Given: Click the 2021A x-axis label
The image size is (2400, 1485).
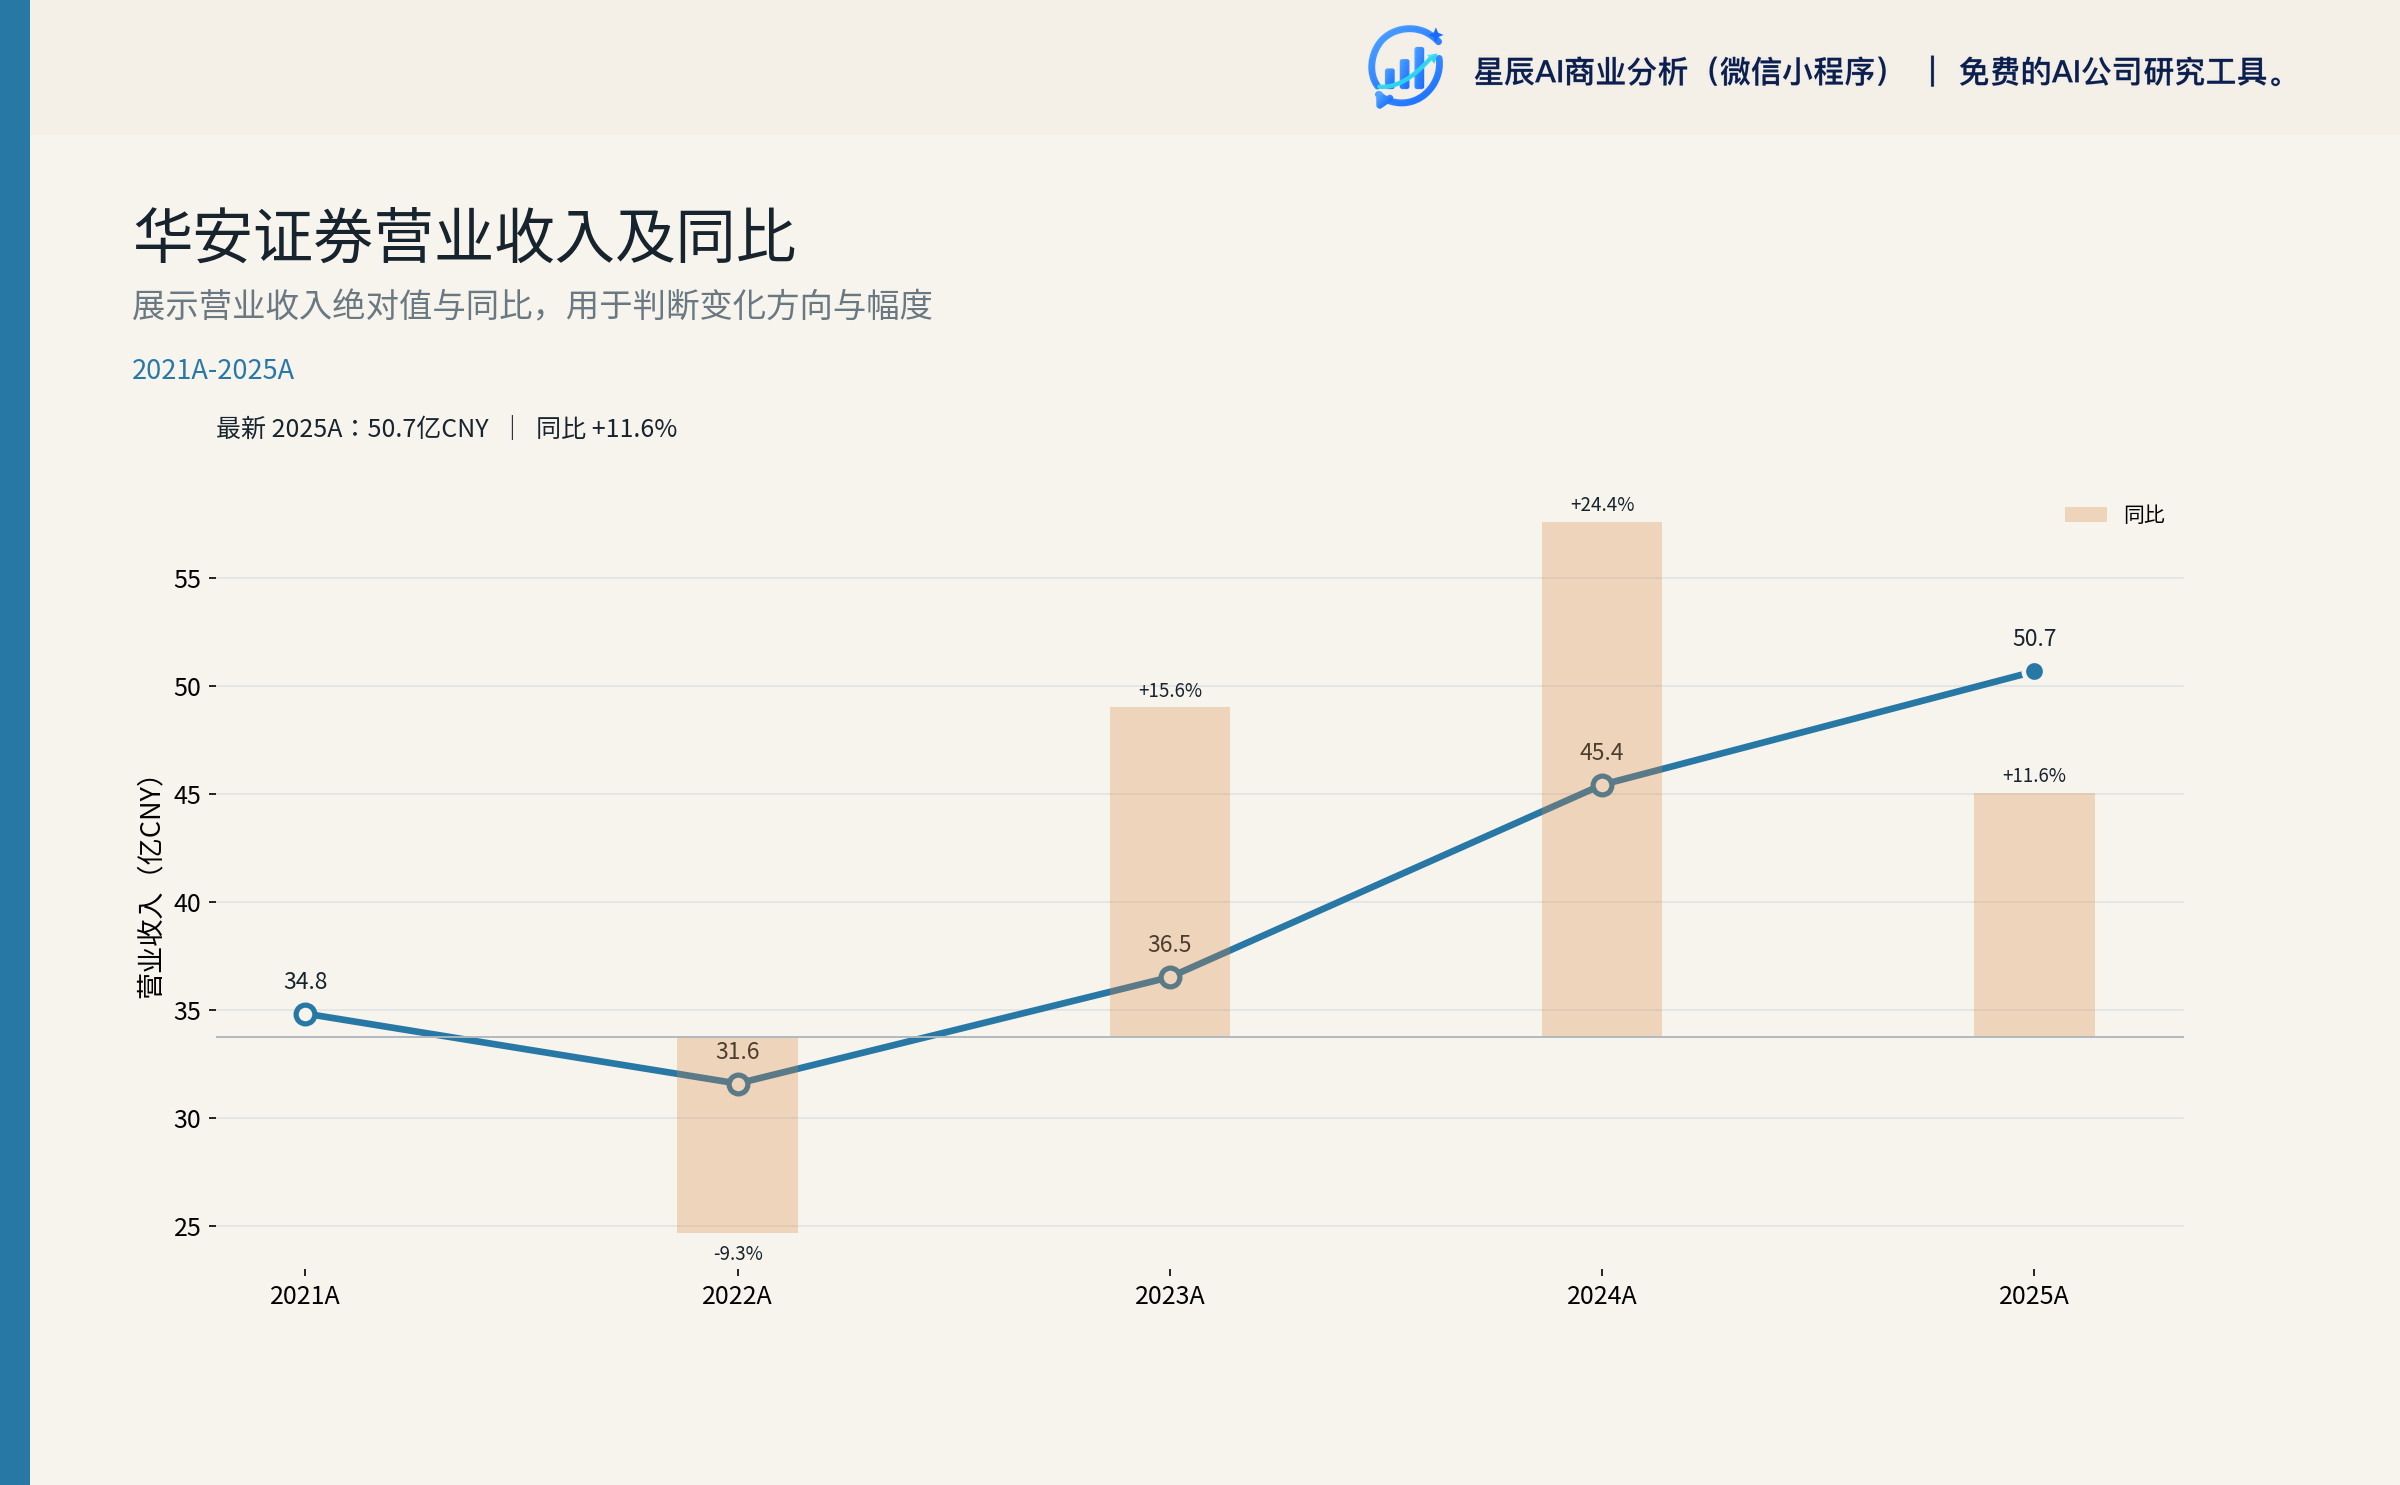Looking at the screenshot, I should click(305, 1295).
